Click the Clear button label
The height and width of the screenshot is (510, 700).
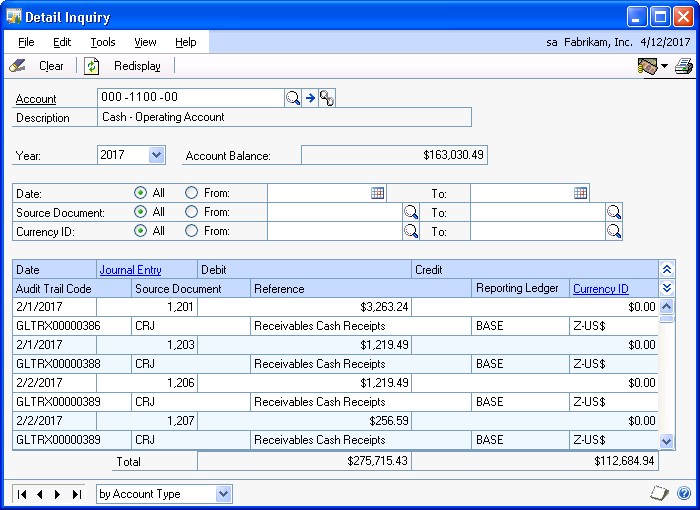click(x=51, y=66)
